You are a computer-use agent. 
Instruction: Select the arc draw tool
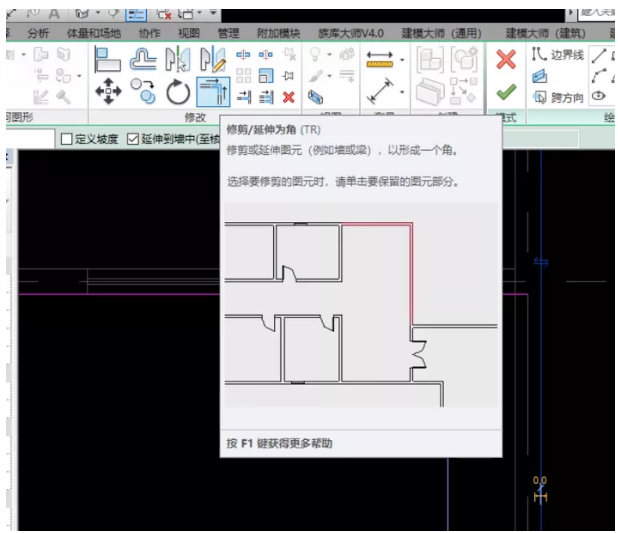pyautogui.click(x=599, y=76)
